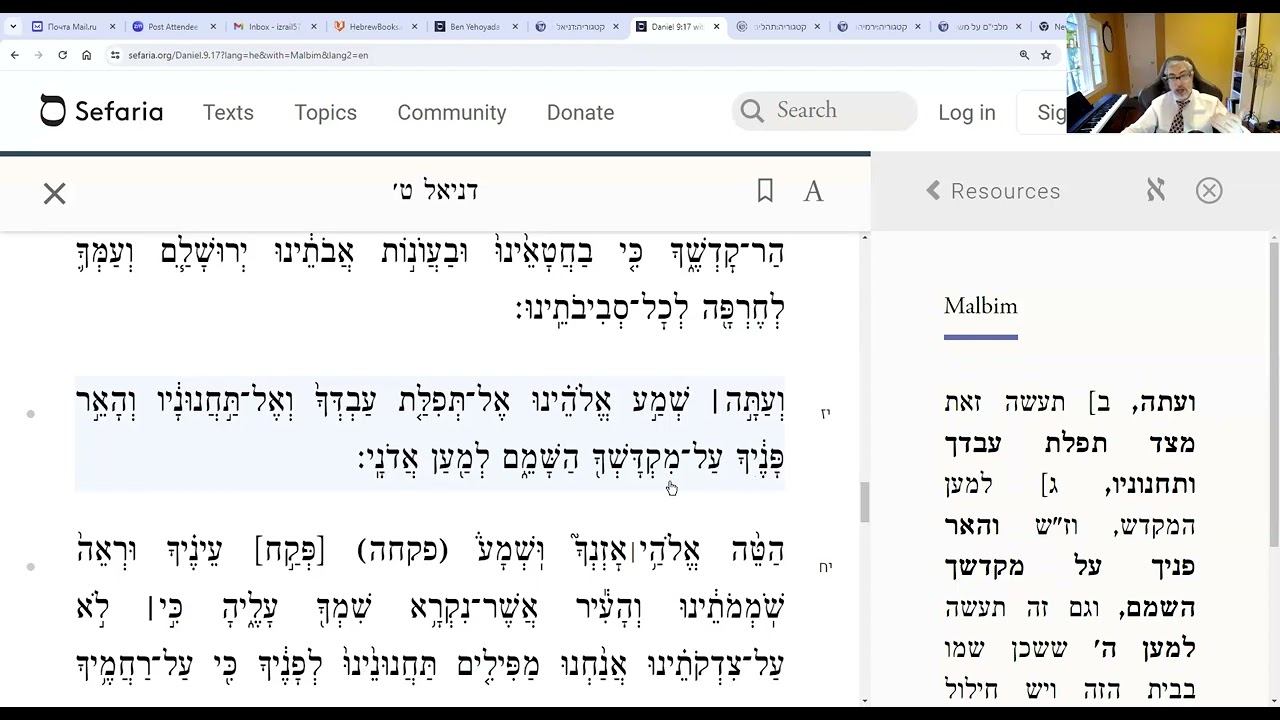Close the Daniel 9:17 tab
Image resolution: width=1280 pixels, height=720 pixels.
pyautogui.click(x=716, y=27)
